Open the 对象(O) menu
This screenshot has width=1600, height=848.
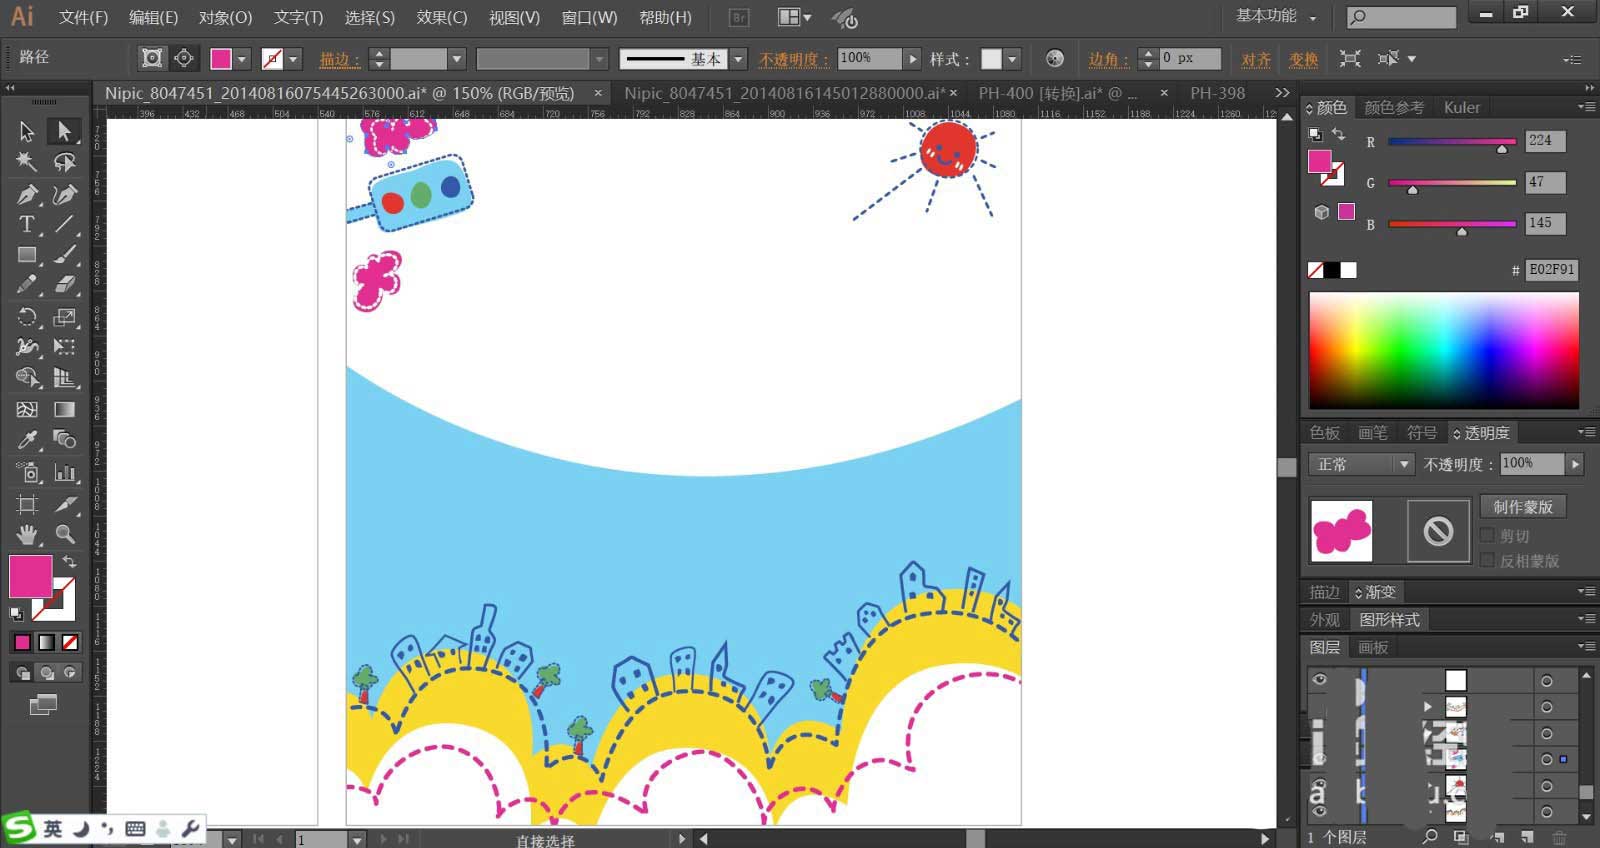[225, 17]
